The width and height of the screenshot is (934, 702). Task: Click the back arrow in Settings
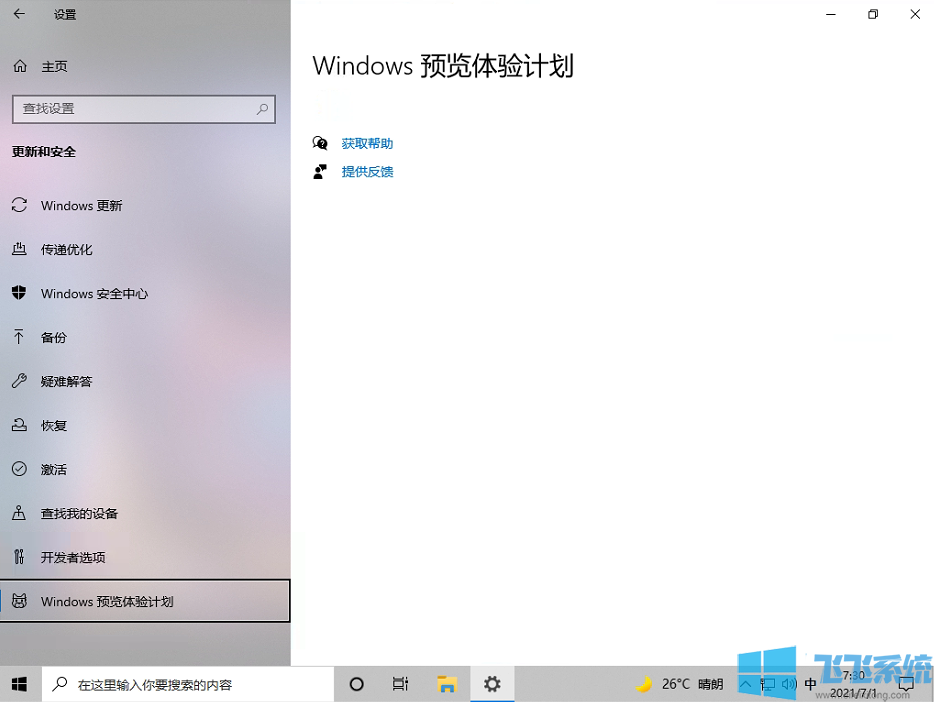[x=19, y=15]
